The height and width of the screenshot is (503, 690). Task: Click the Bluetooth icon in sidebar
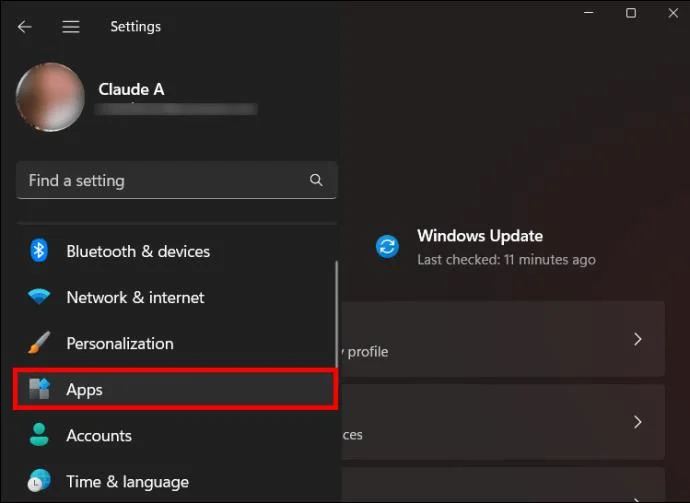(x=39, y=251)
